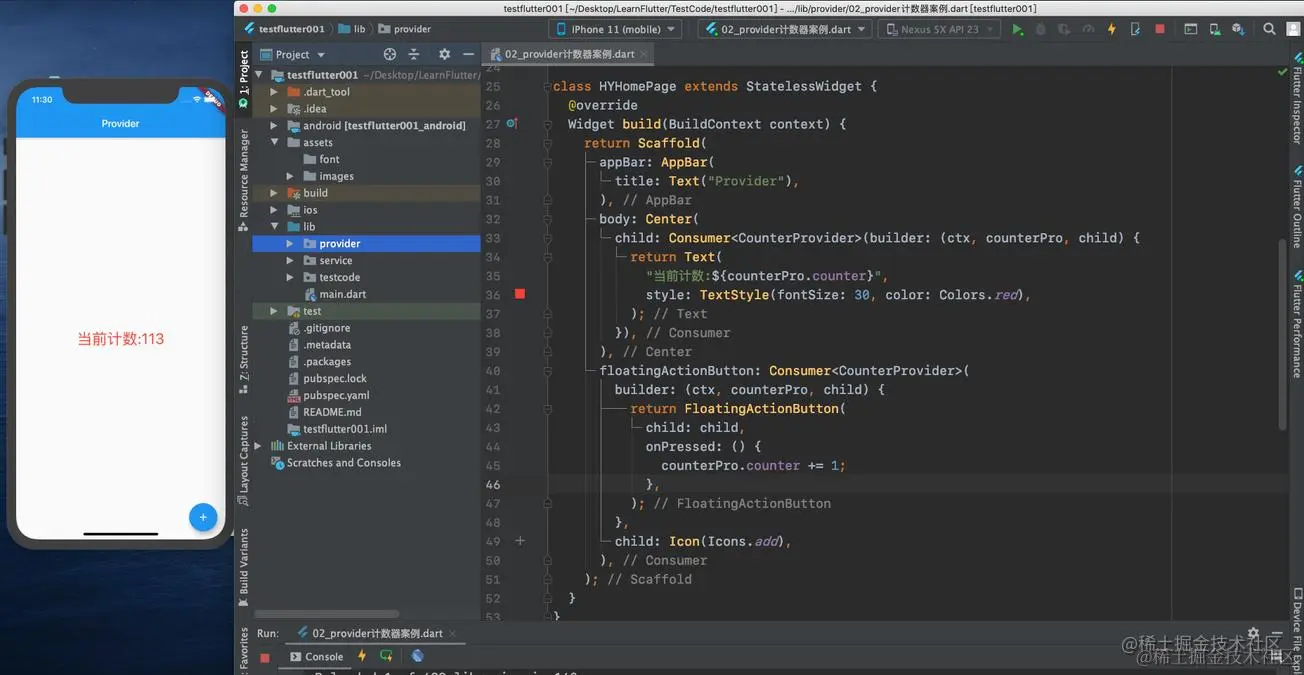Click Hot Reload lightning in Run console bar
This screenshot has width=1304, height=675.
[x=362, y=656]
